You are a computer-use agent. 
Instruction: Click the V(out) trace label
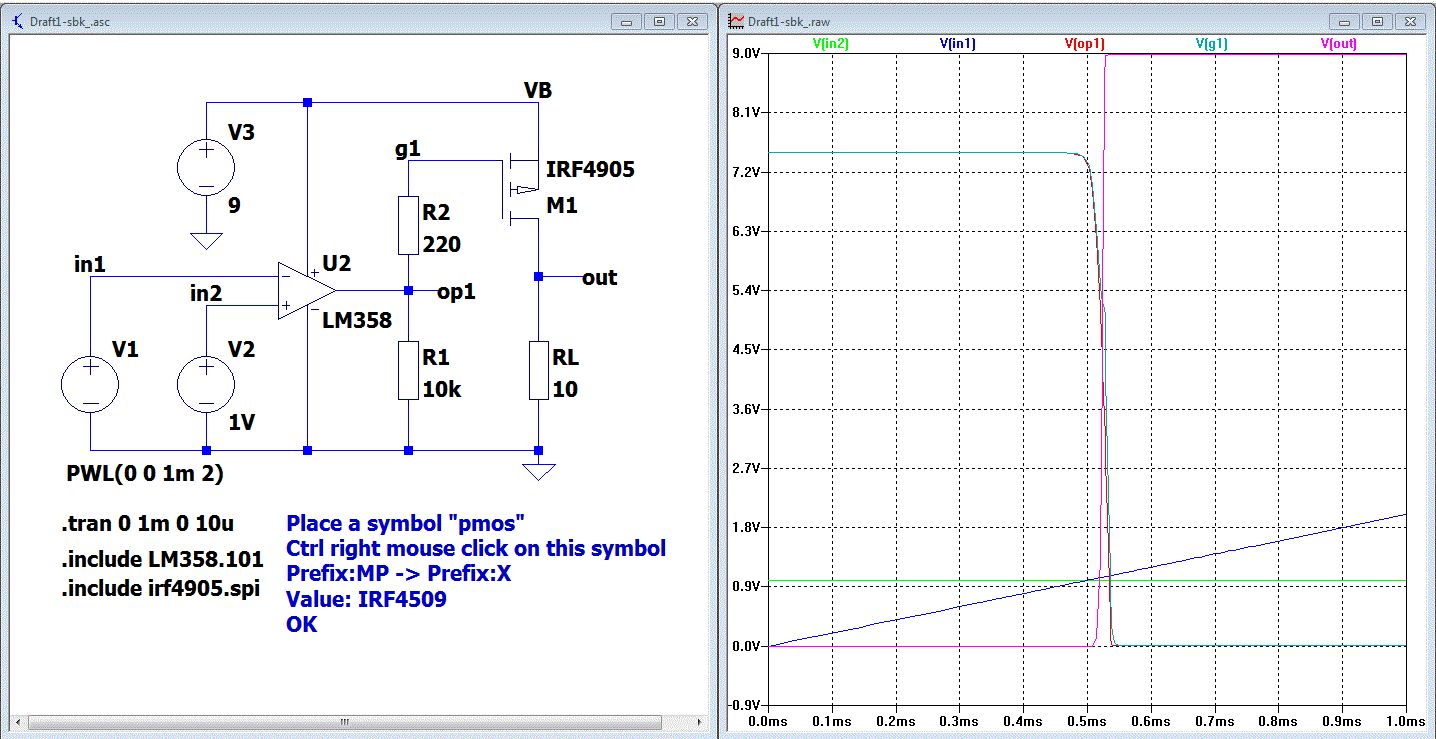(1340, 44)
